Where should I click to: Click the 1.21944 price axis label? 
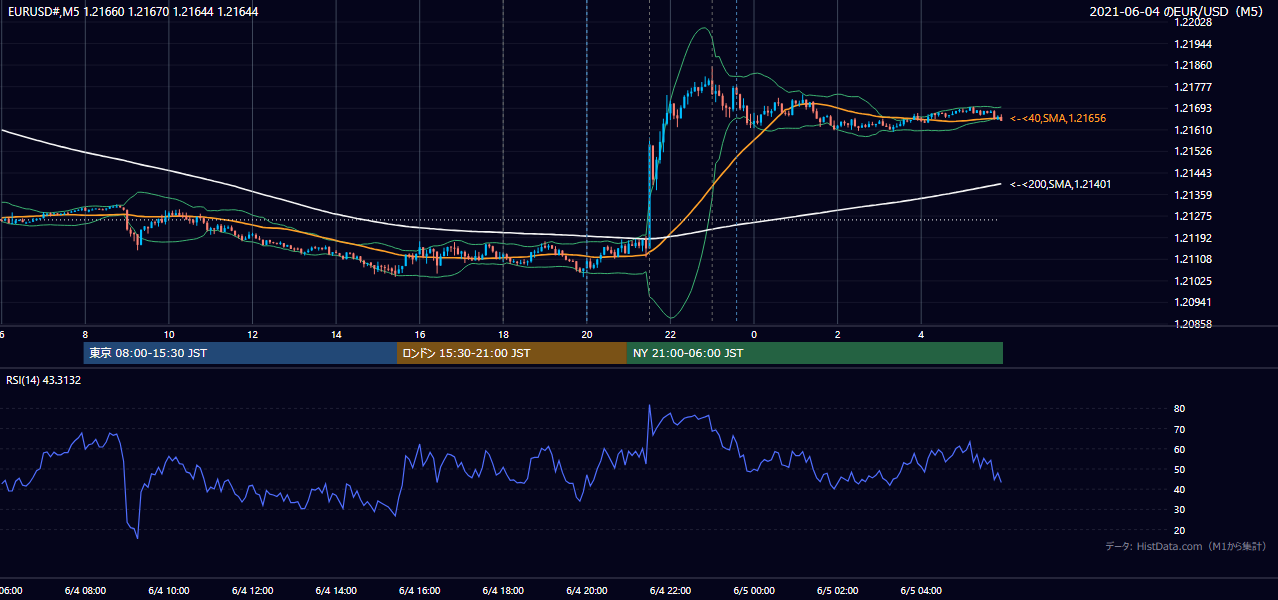(1193, 44)
